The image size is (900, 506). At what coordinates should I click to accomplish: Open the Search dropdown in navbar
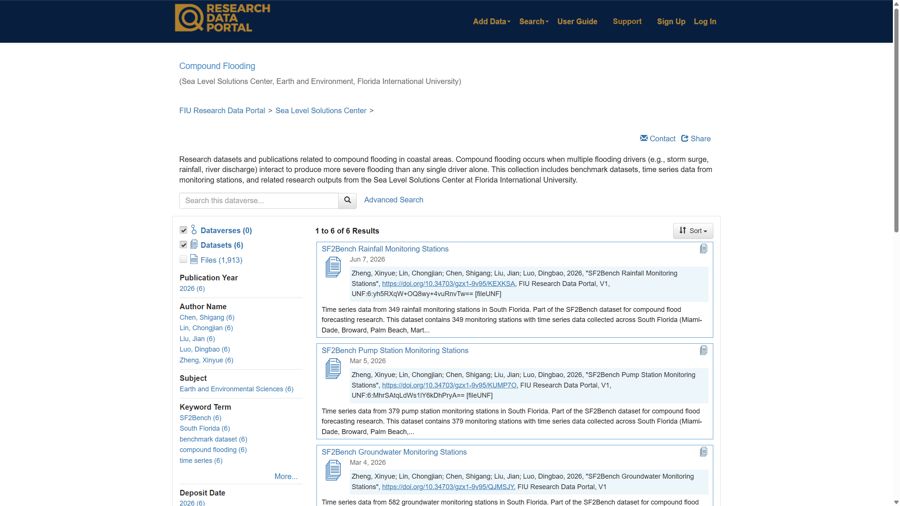534,21
